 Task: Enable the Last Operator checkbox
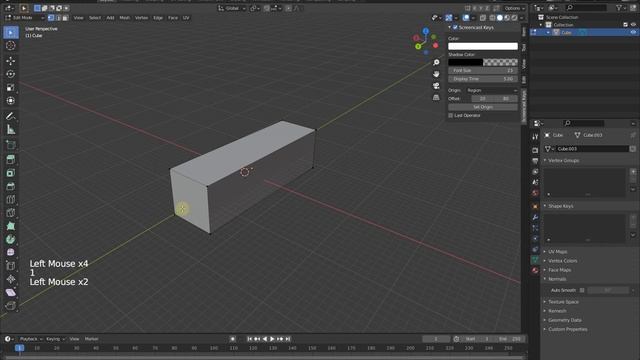451,116
